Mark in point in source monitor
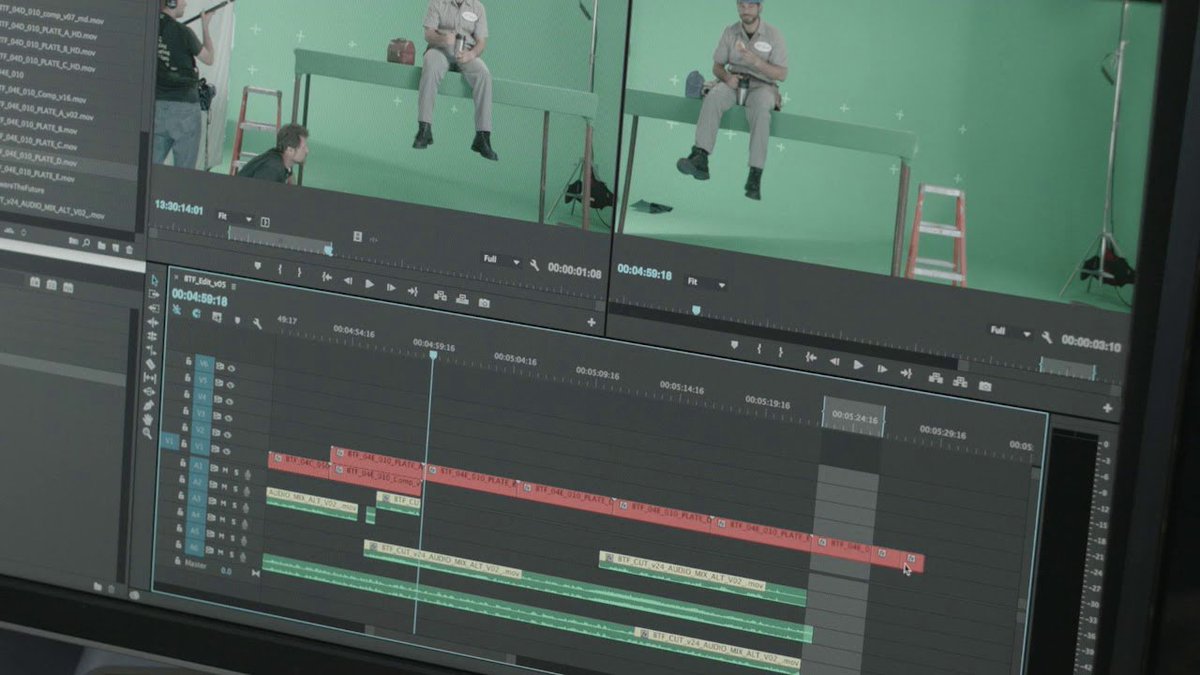Viewport: 1200px width, 675px height. 280,269
